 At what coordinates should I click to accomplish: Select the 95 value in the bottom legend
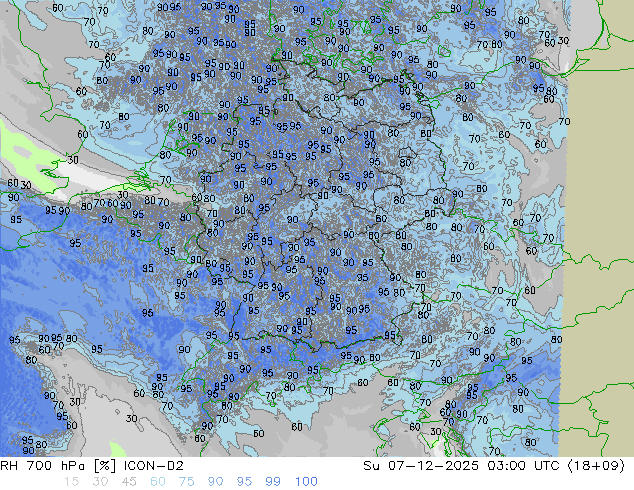point(244,482)
